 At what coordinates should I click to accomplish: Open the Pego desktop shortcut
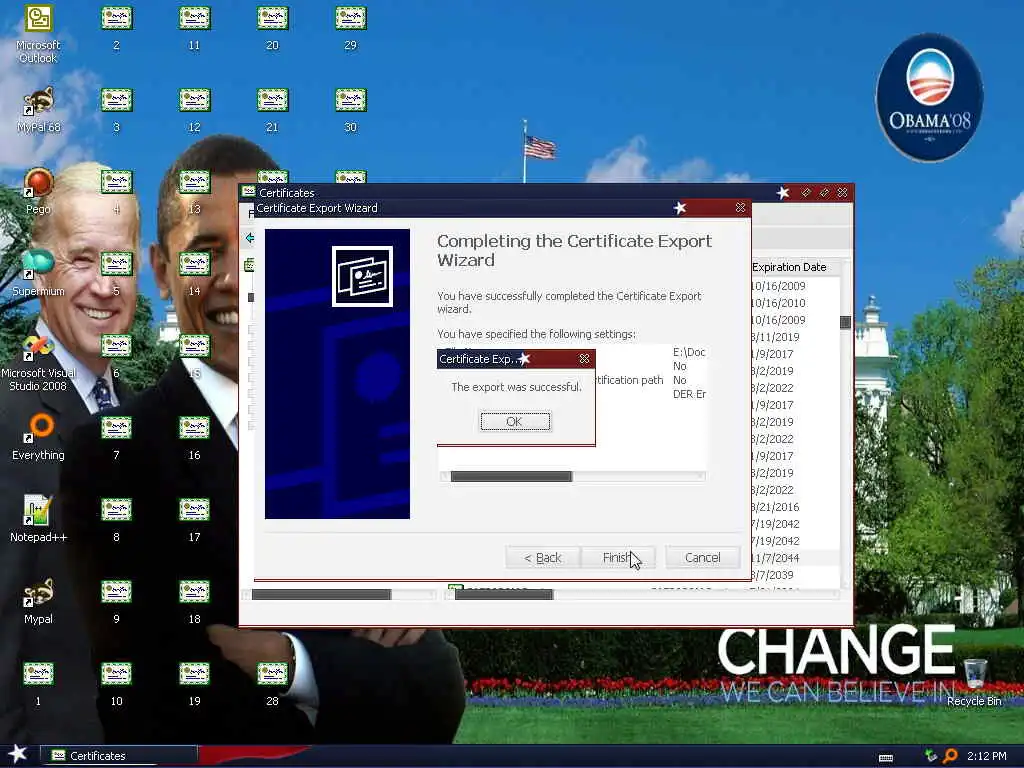pos(38,191)
